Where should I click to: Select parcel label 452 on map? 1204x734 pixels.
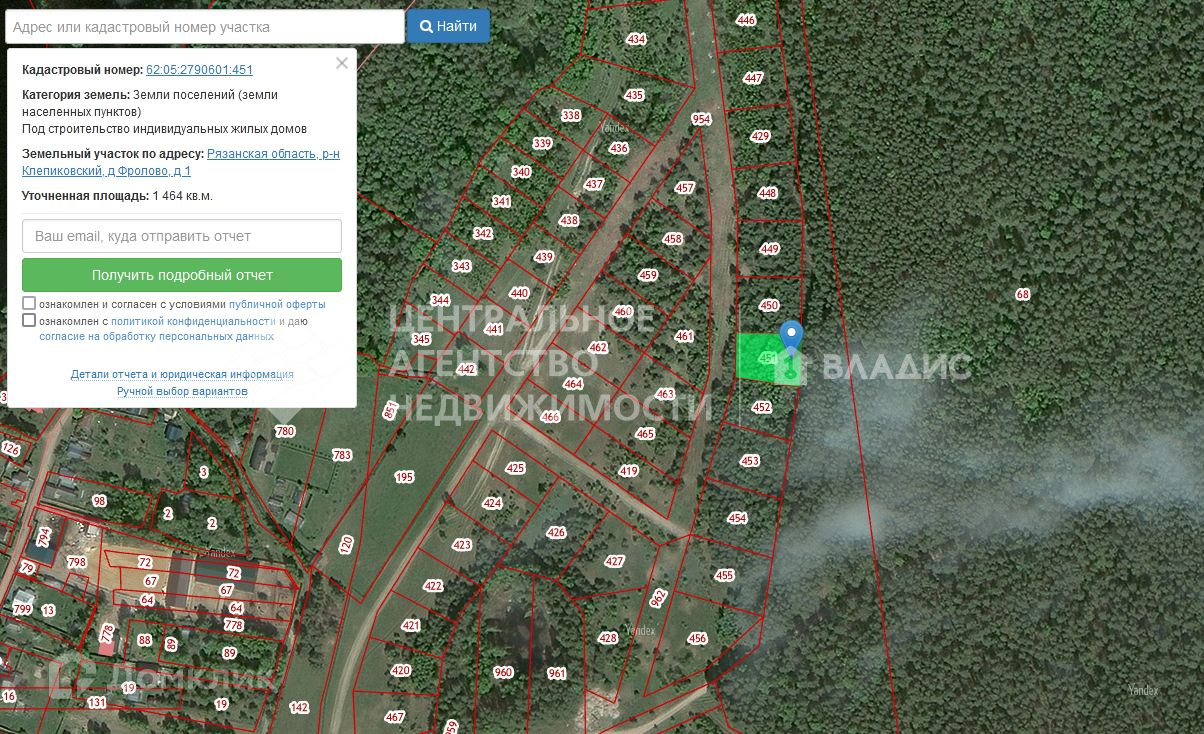tap(762, 407)
